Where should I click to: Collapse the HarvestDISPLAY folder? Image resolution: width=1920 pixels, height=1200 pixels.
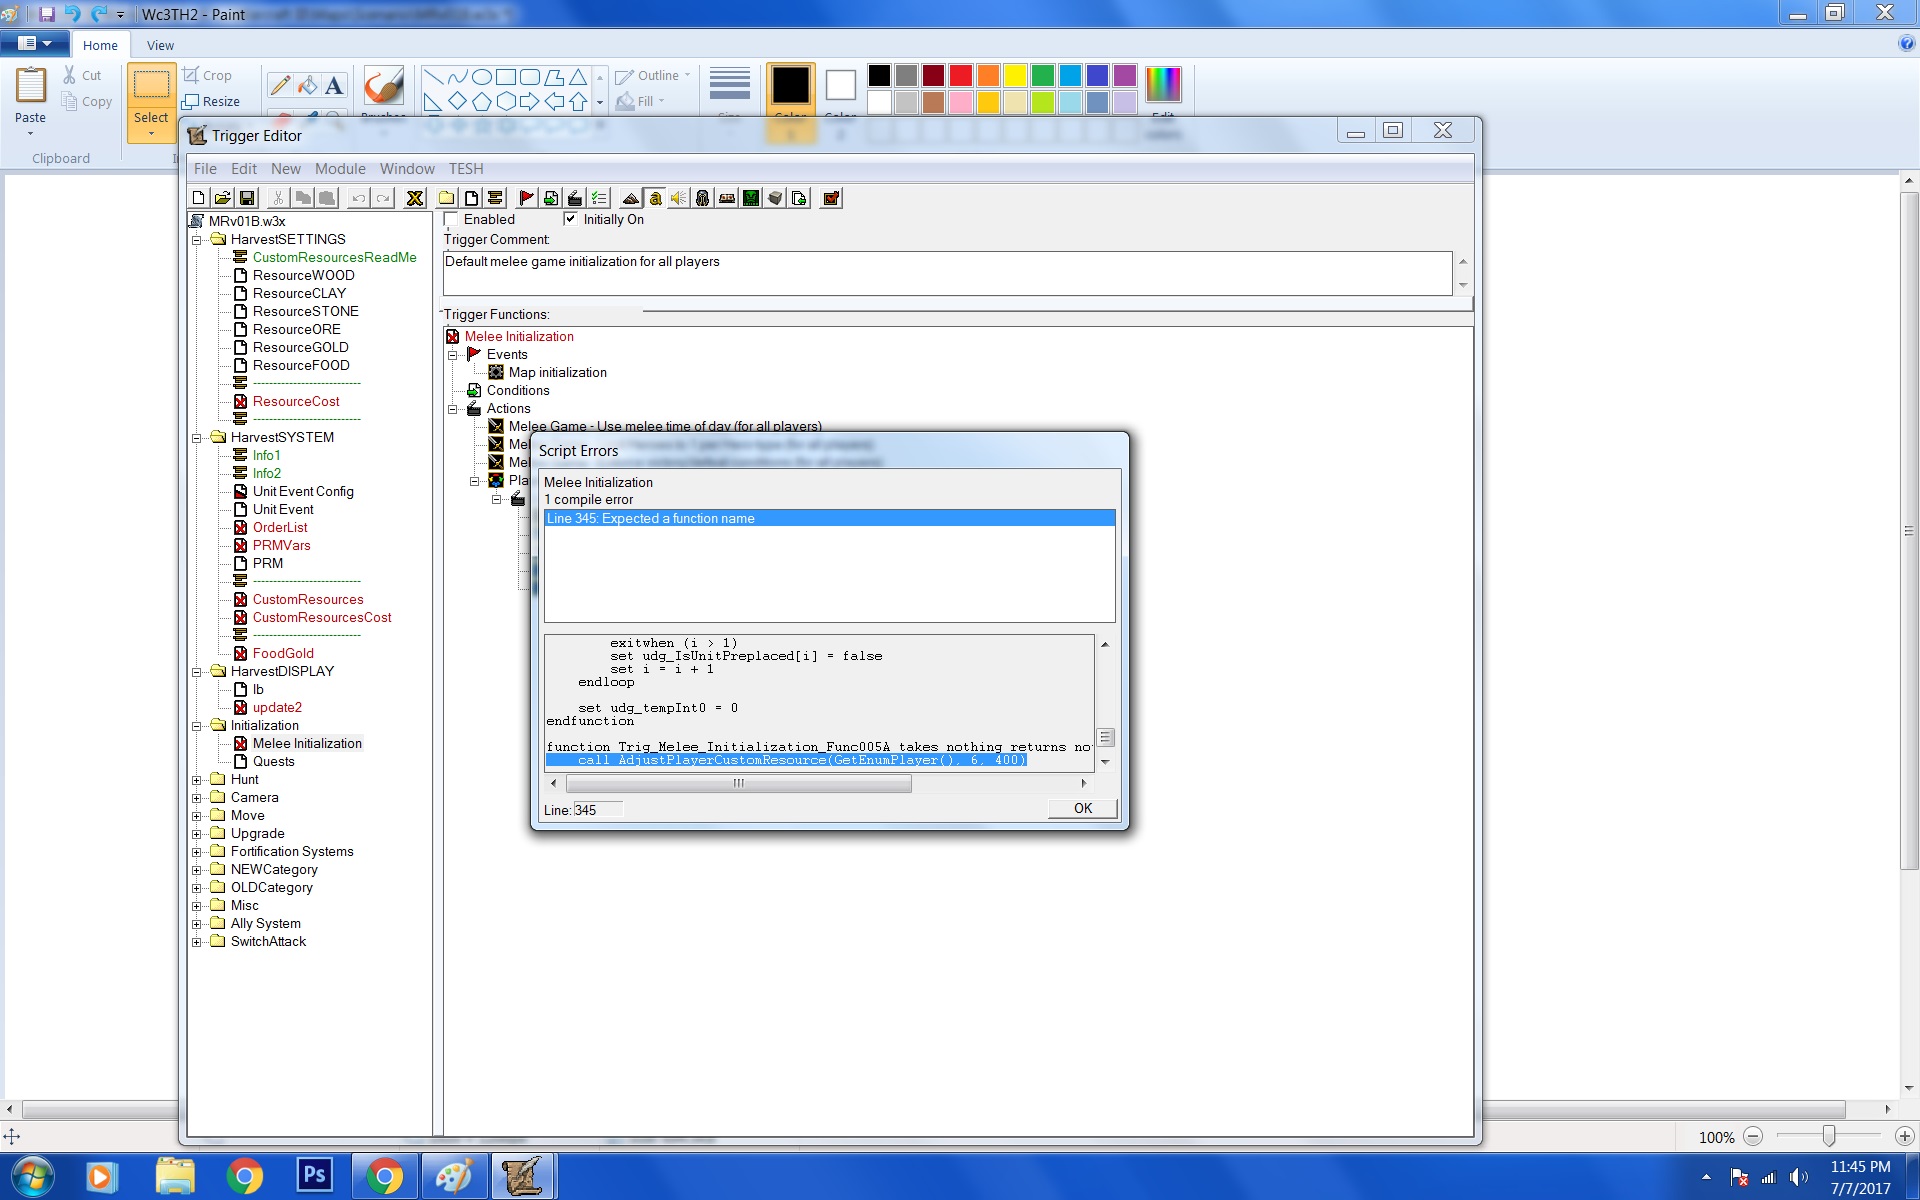click(x=197, y=672)
